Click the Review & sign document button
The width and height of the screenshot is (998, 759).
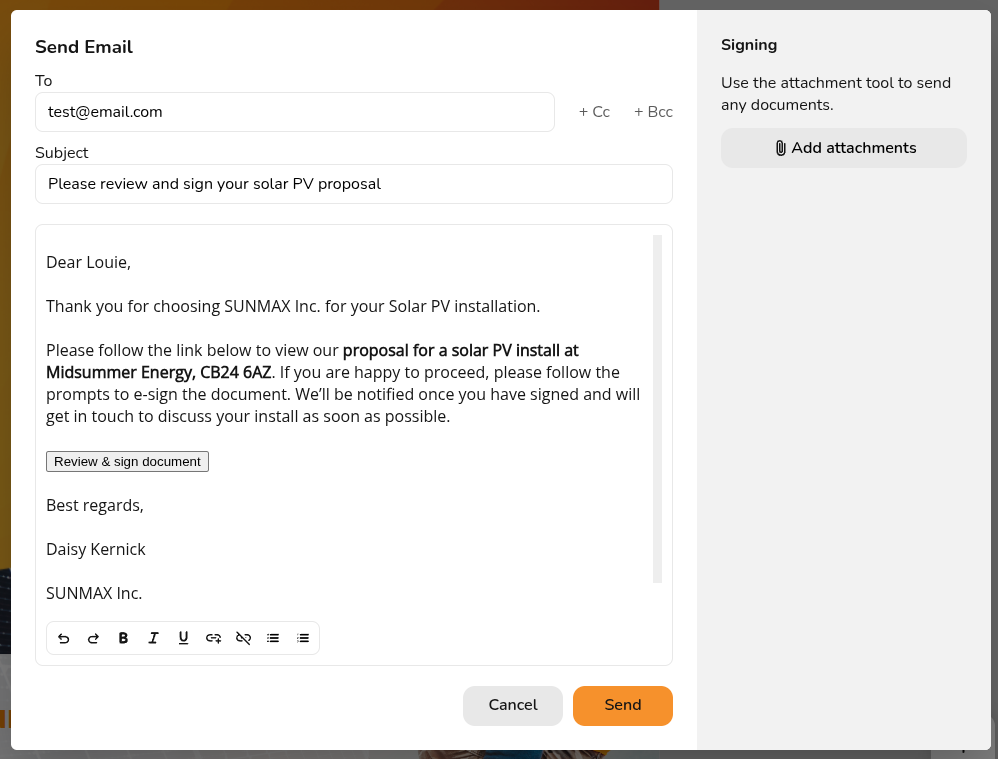click(x=127, y=462)
